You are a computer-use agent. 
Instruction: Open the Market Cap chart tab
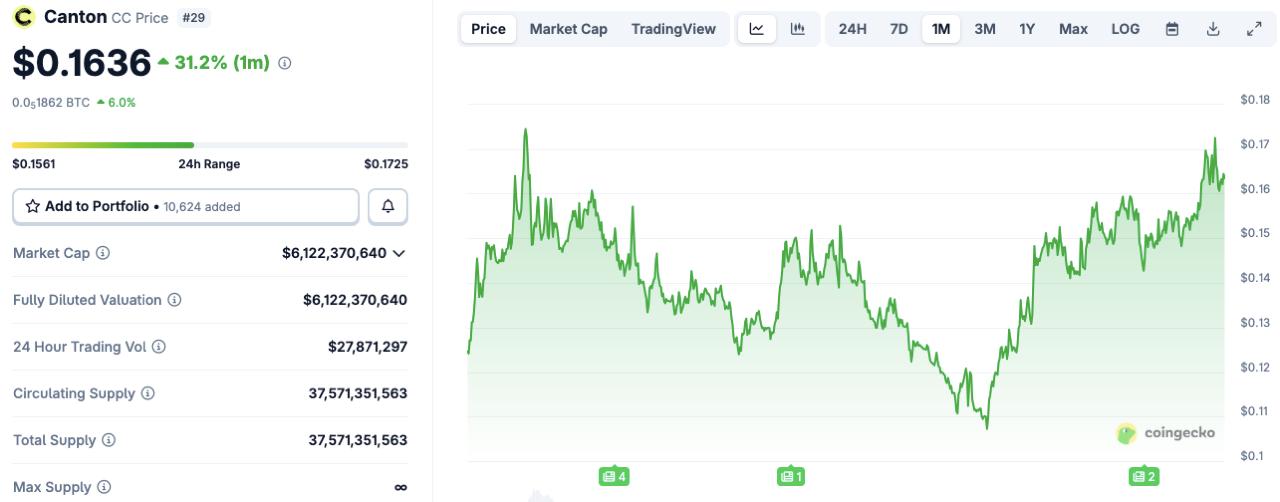(x=568, y=29)
